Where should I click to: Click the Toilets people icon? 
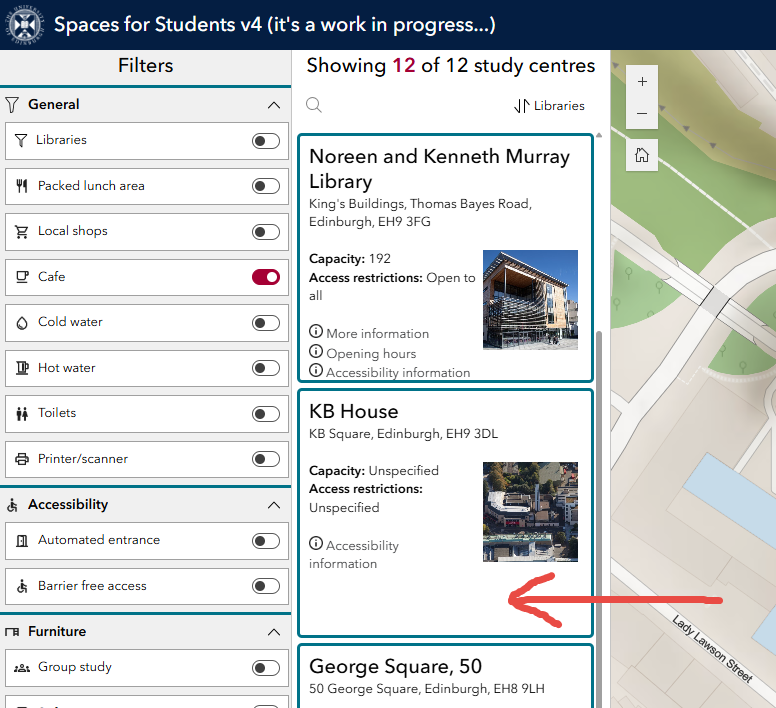coord(22,414)
